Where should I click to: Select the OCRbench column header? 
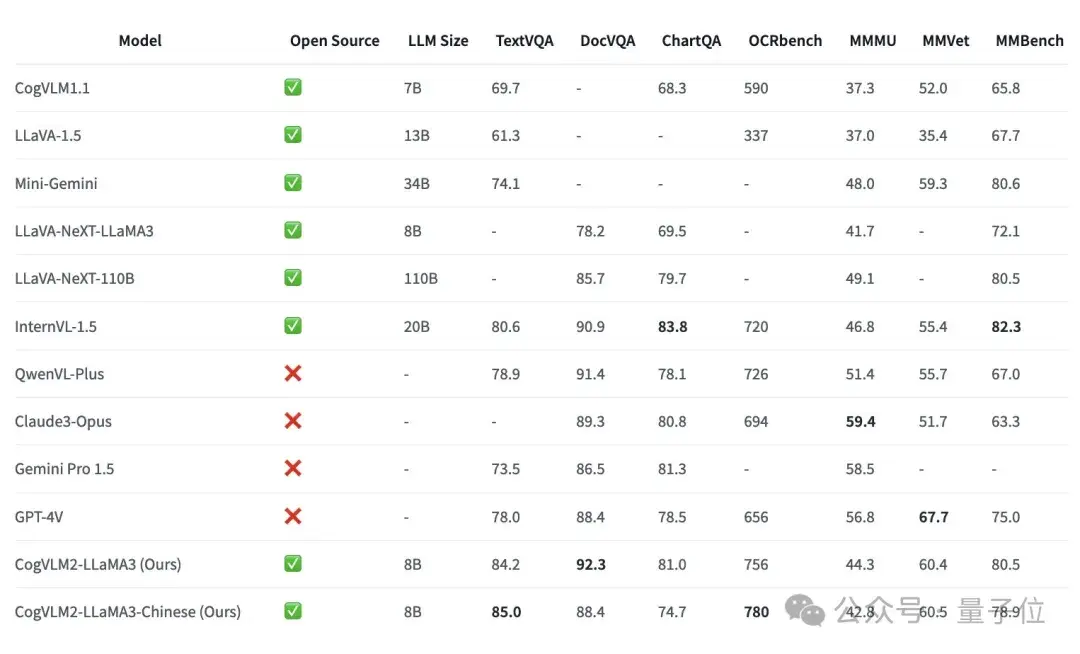coord(785,41)
